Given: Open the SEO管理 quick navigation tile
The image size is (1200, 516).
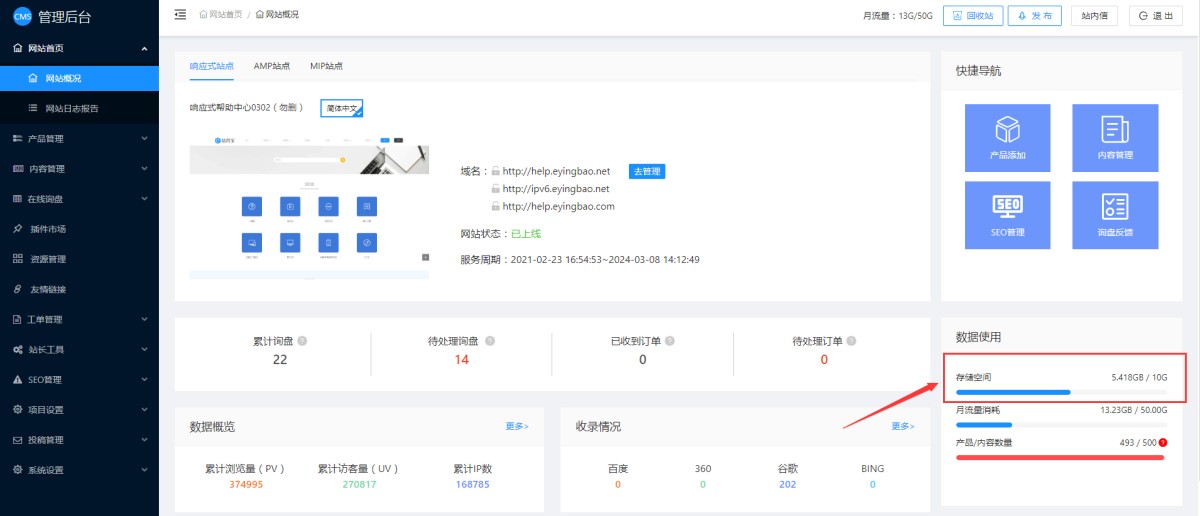Looking at the screenshot, I should [x=1006, y=215].
